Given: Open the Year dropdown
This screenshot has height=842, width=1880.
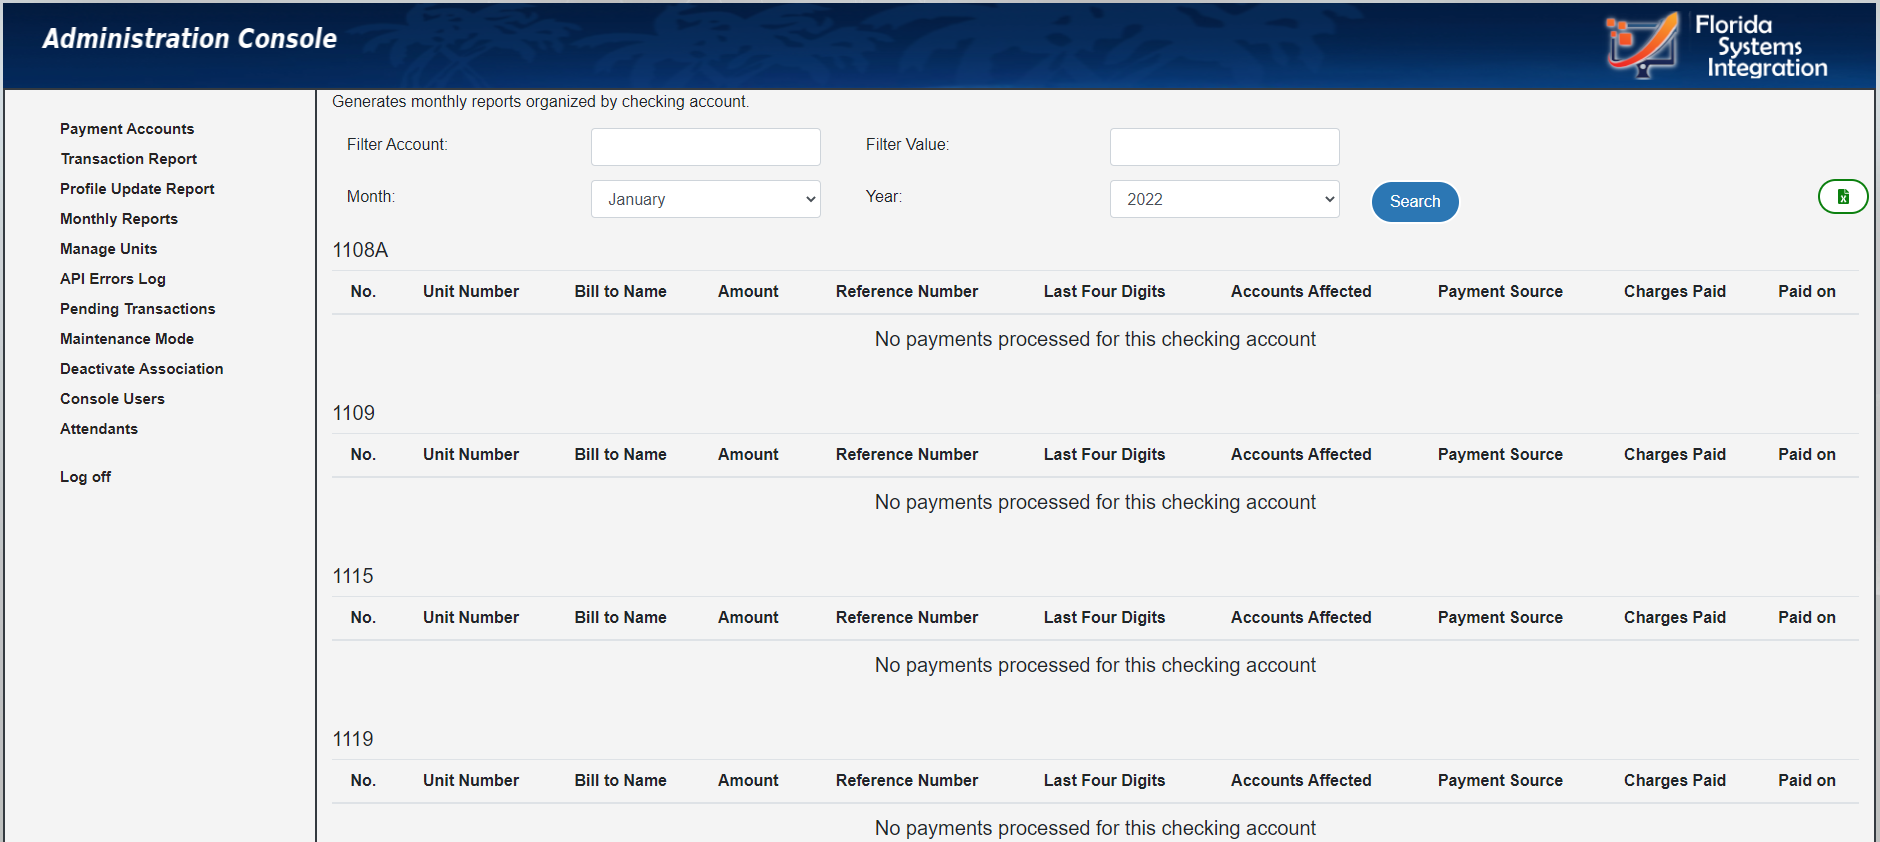Looking at the screenshot, I should 1224,199.
